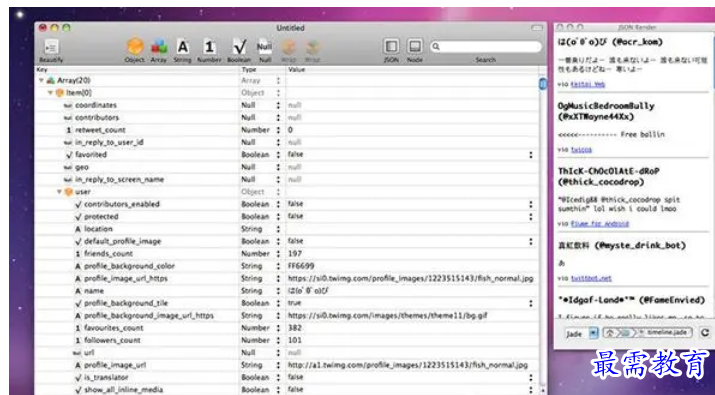Image resolution: width=715 pixels, height=395 pixels.
Task: Select the profile_image_url_https value
Action: 410,278
